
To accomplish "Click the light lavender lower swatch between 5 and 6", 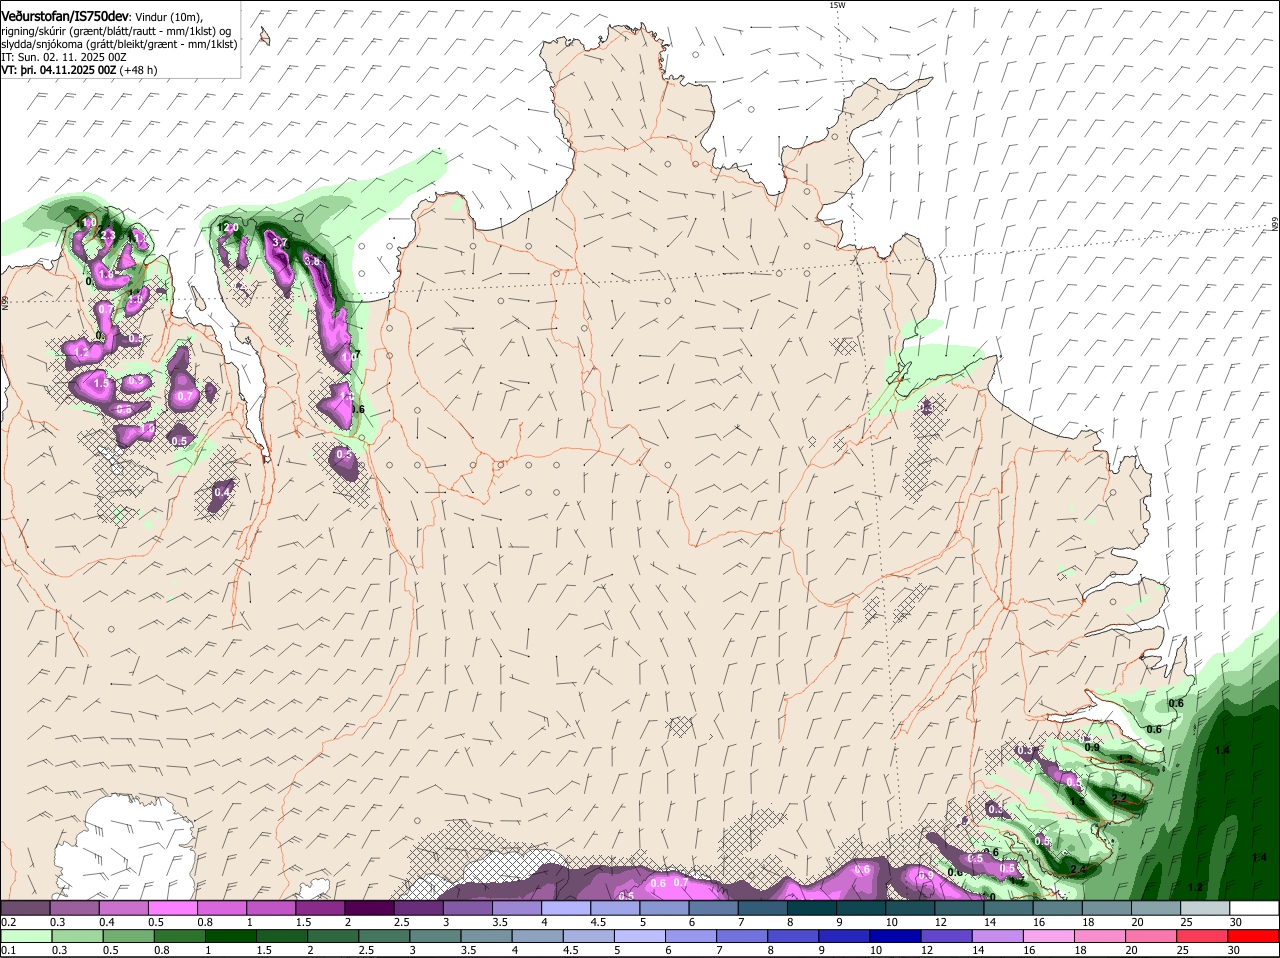I will (x=642, y=936).
